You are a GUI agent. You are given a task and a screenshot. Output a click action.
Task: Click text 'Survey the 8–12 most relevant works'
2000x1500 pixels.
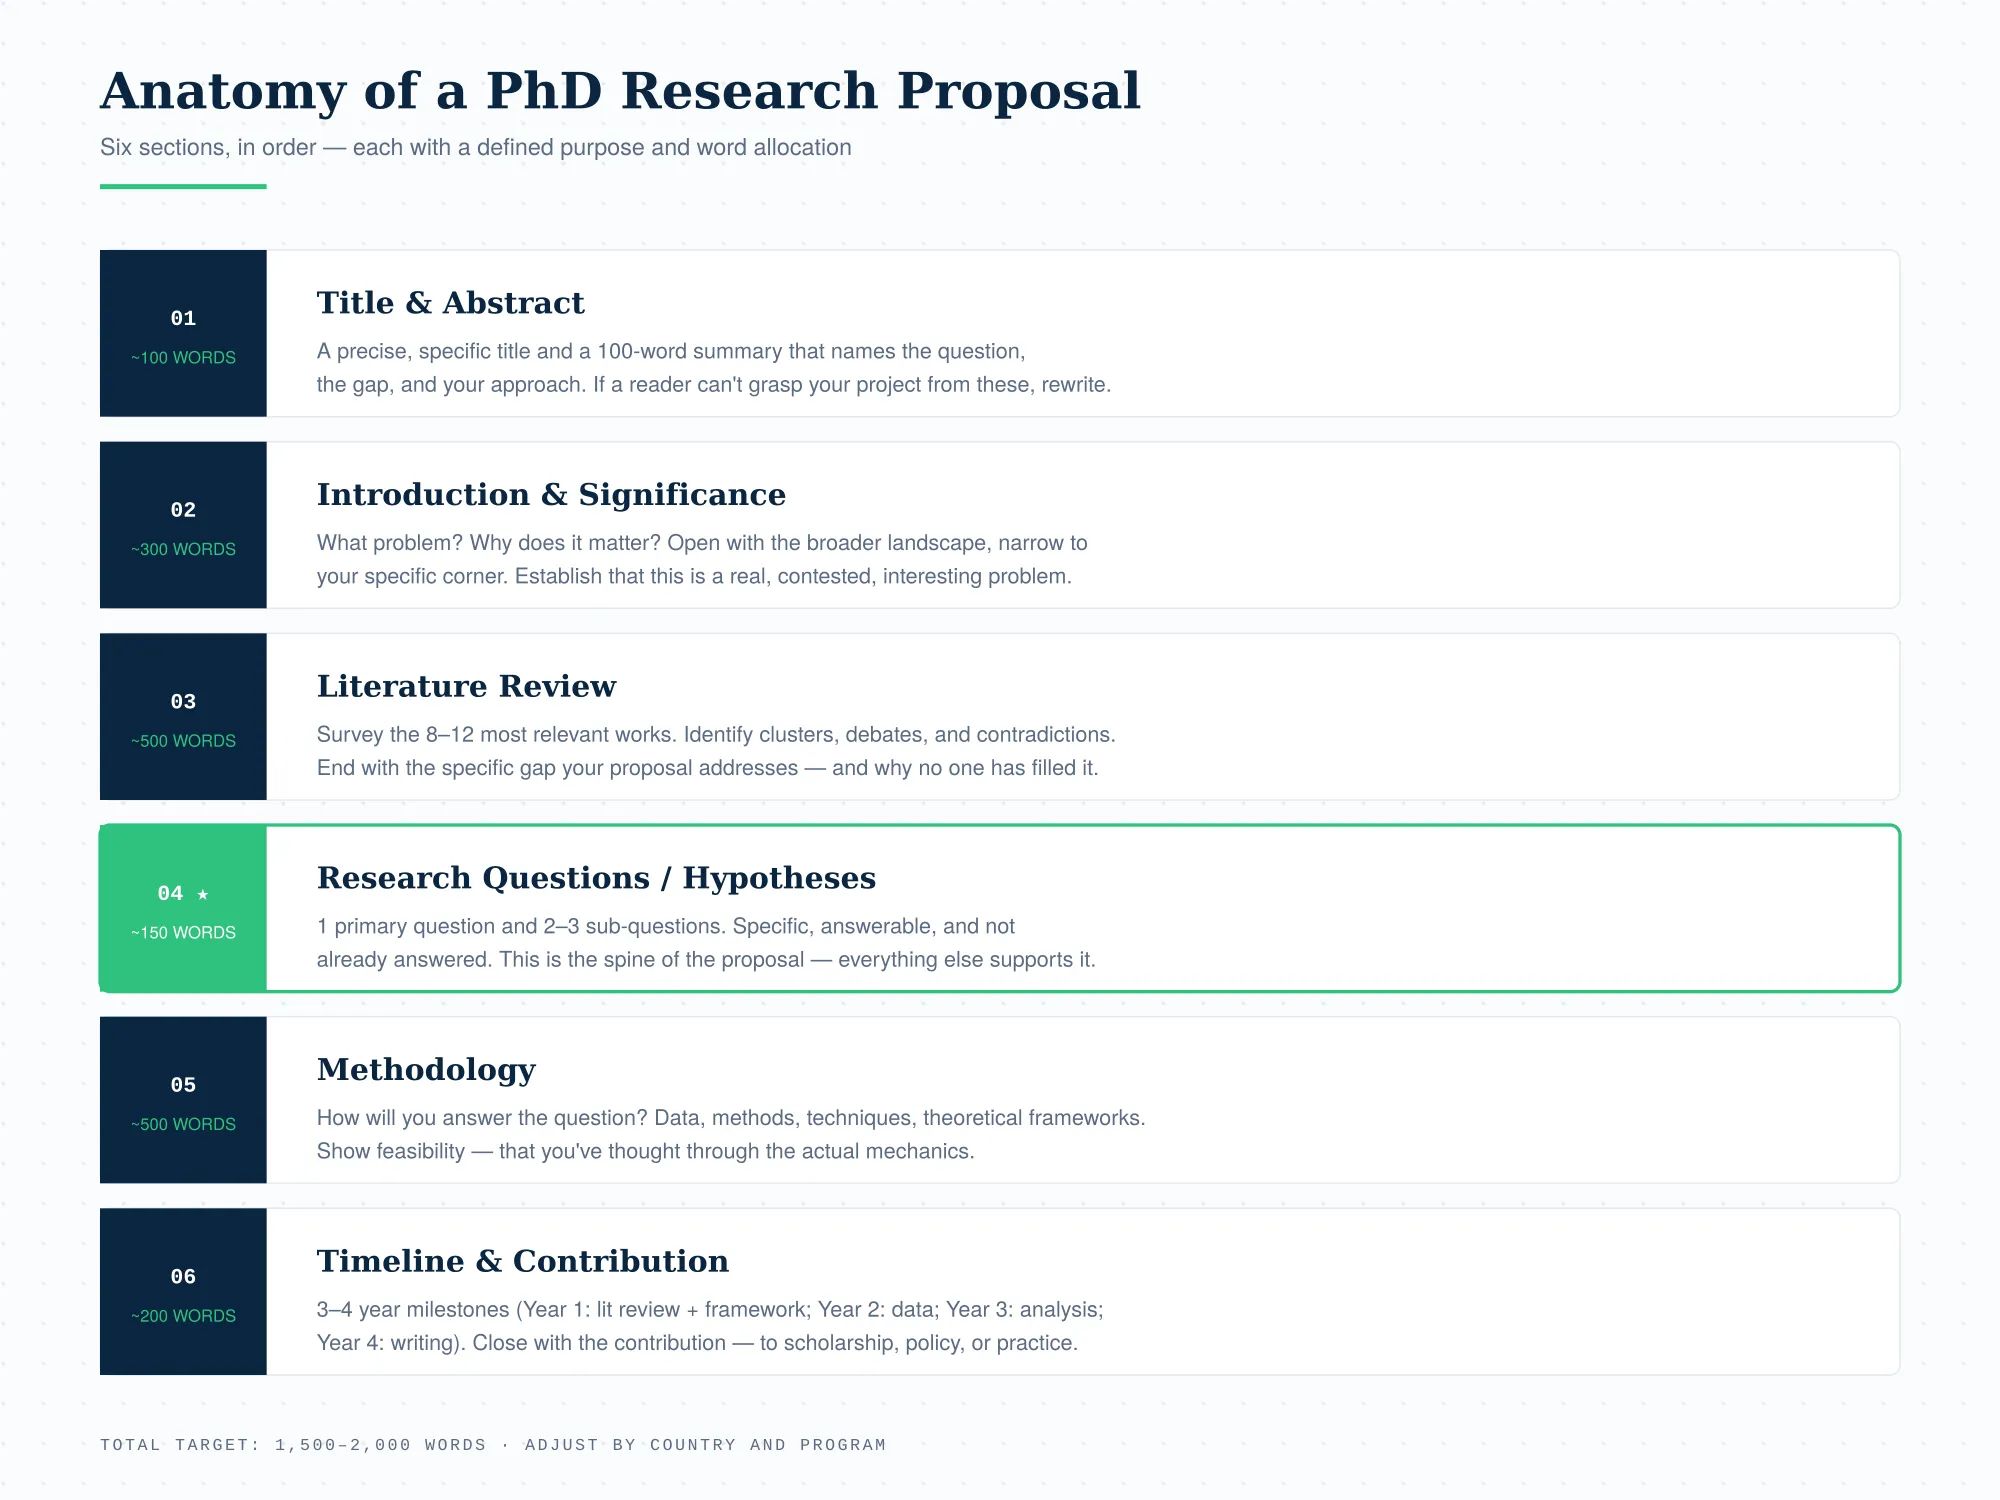[x=497, y=734]
